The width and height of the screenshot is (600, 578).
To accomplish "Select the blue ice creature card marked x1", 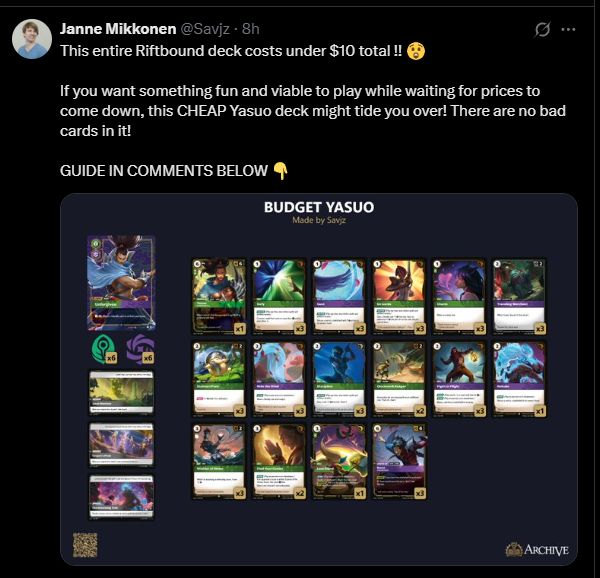I will [x=519, y=379].
